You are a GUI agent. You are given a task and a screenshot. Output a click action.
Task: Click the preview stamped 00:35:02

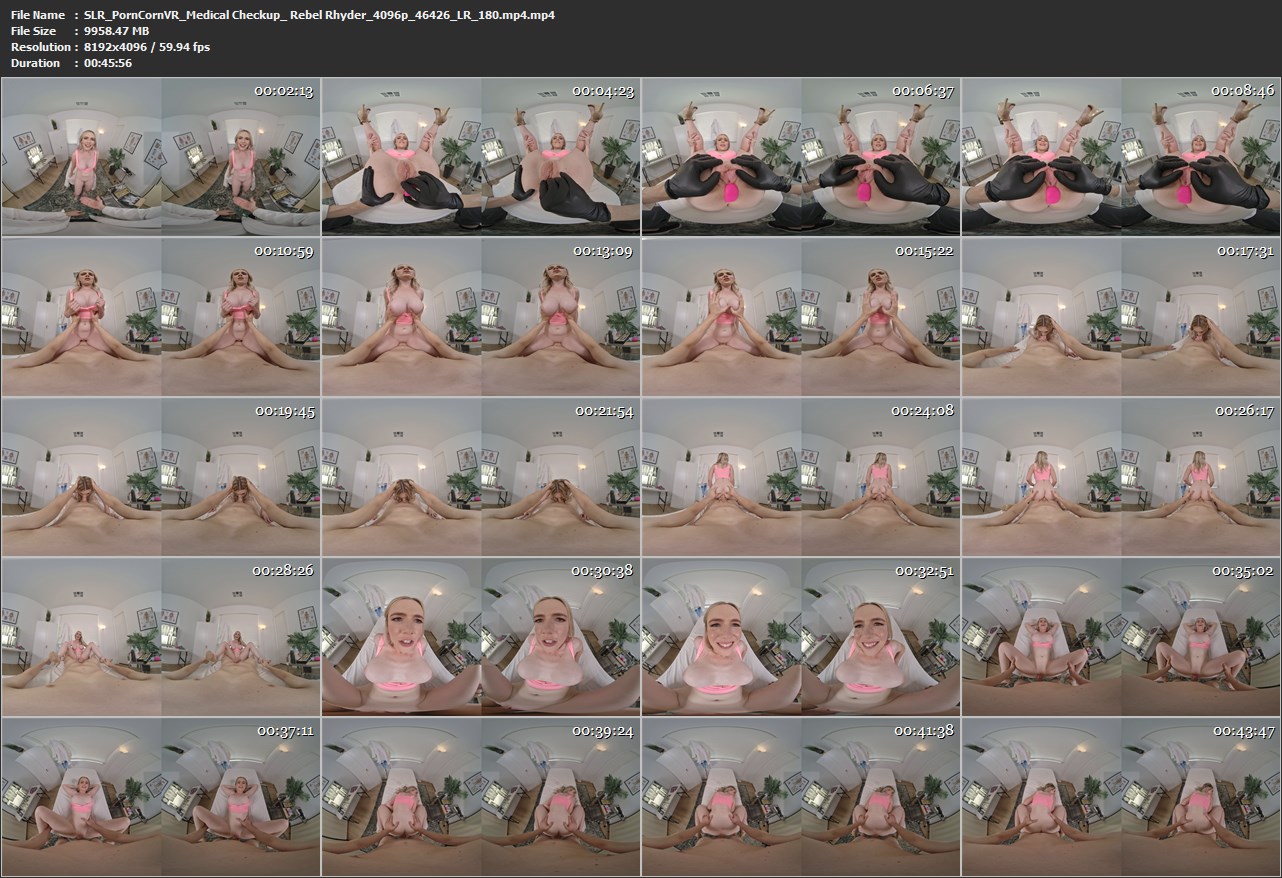click(x=1121, y=637)
